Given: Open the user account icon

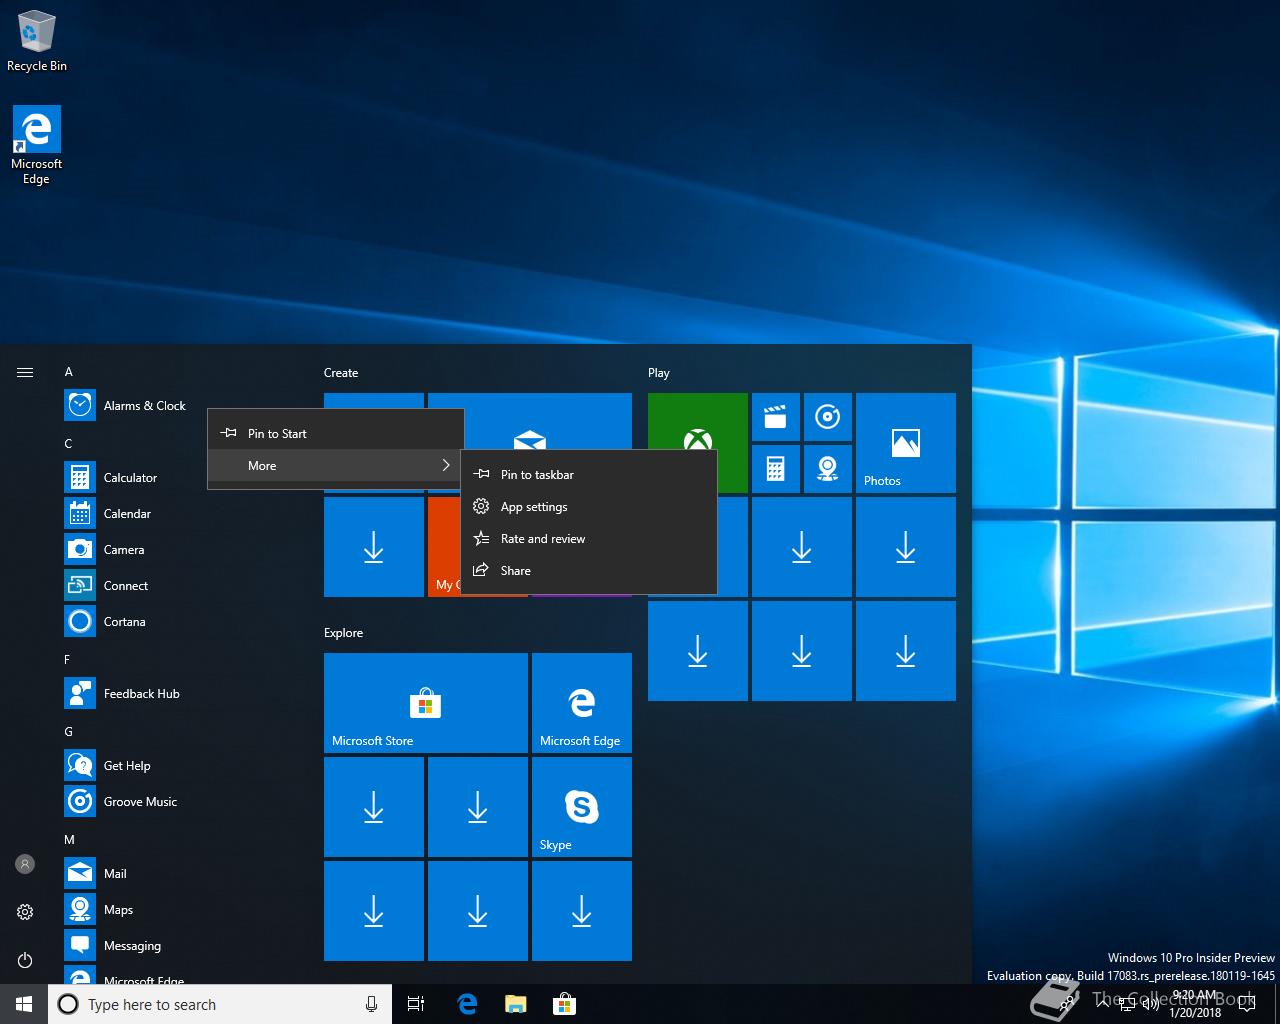Looking at the screenshot, I should (x=25, y=864).
